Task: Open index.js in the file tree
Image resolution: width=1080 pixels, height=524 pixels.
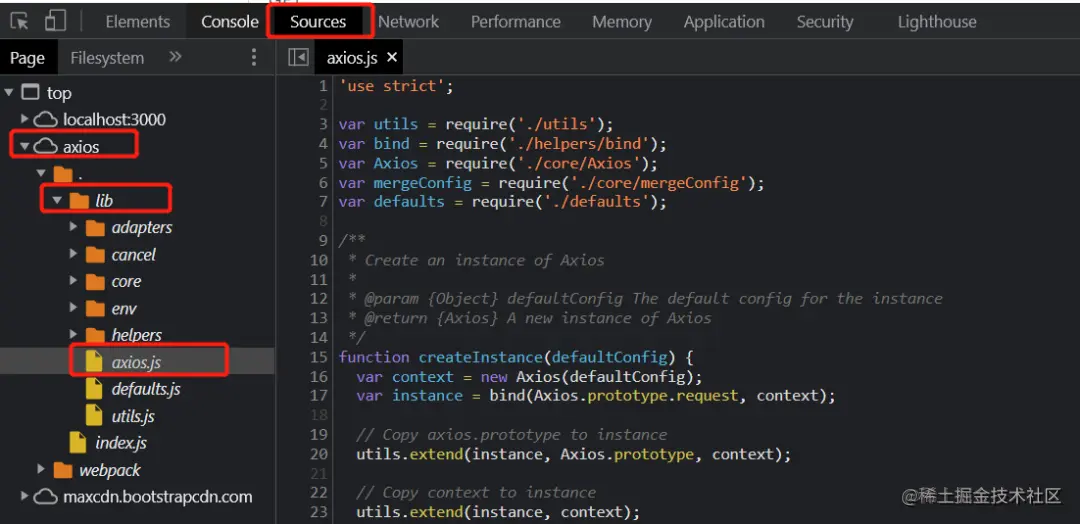Action: point(121,443)
